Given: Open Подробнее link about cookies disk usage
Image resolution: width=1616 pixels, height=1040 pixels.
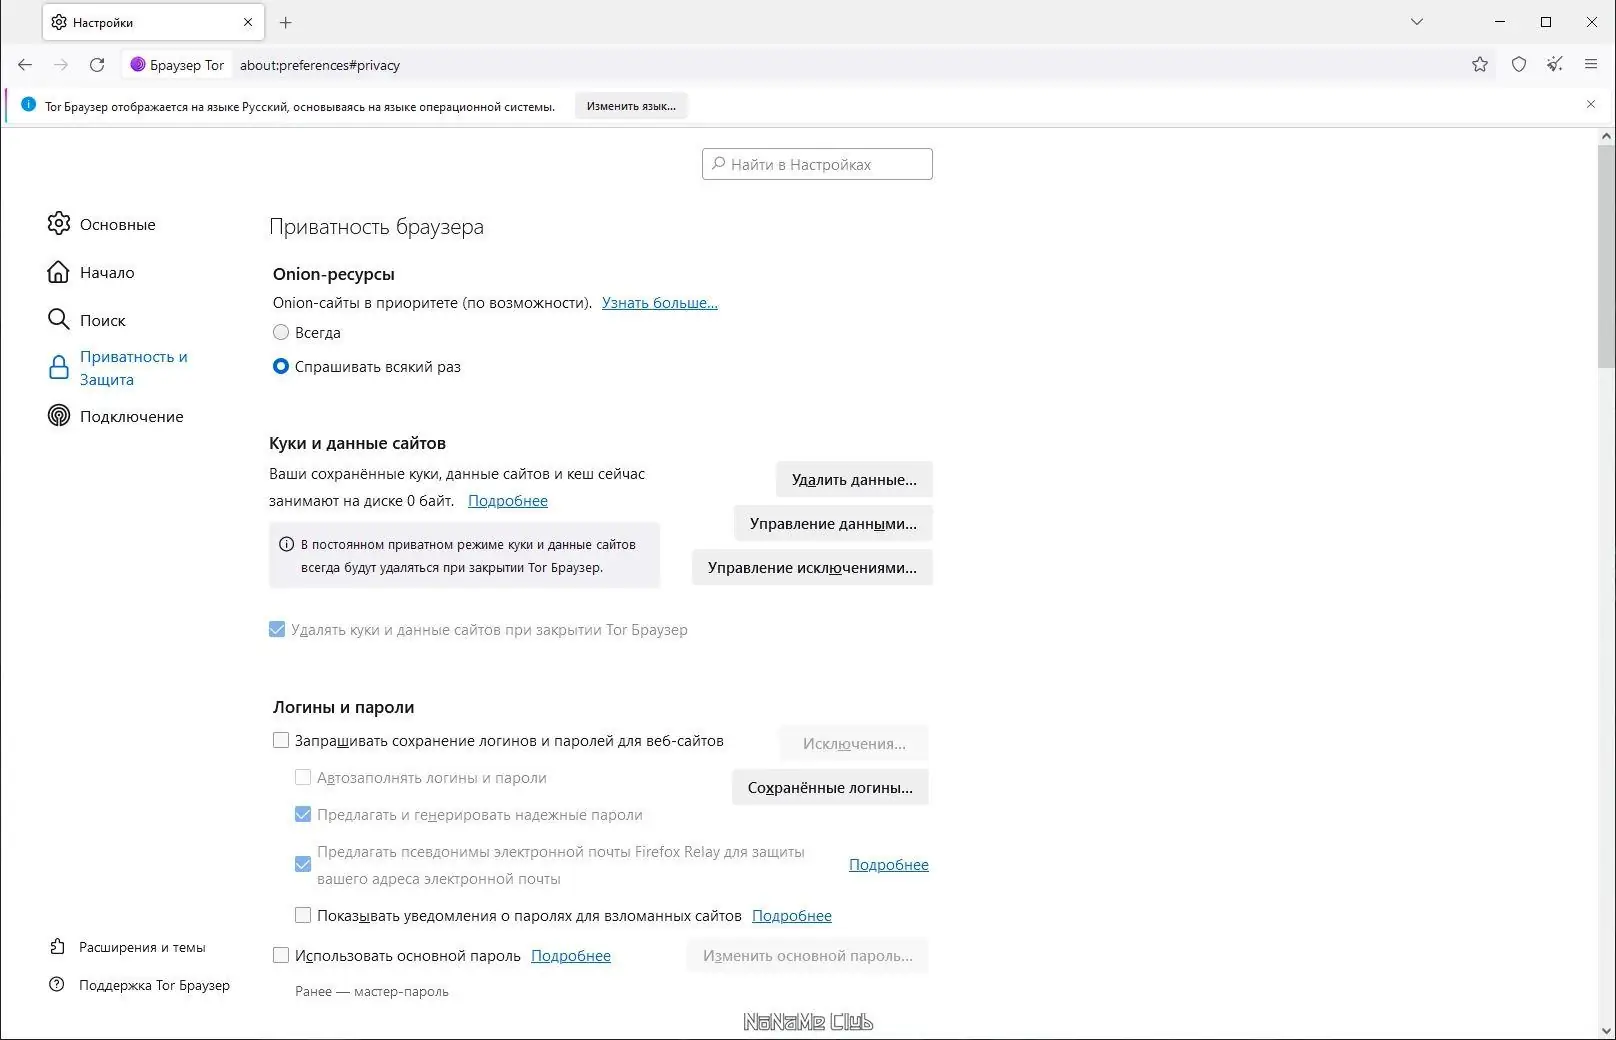Looking at the screenshot, I should coord(508,500).
